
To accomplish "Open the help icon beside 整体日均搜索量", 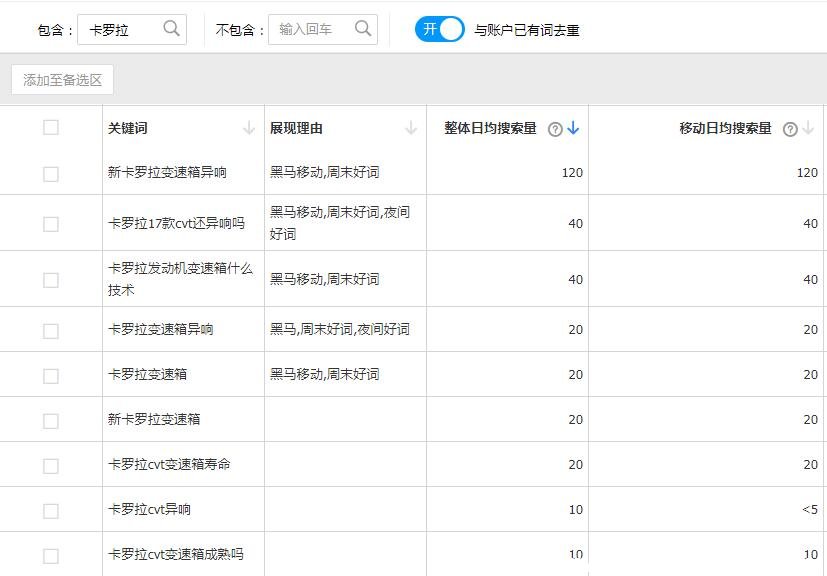I will click(555, 127).
